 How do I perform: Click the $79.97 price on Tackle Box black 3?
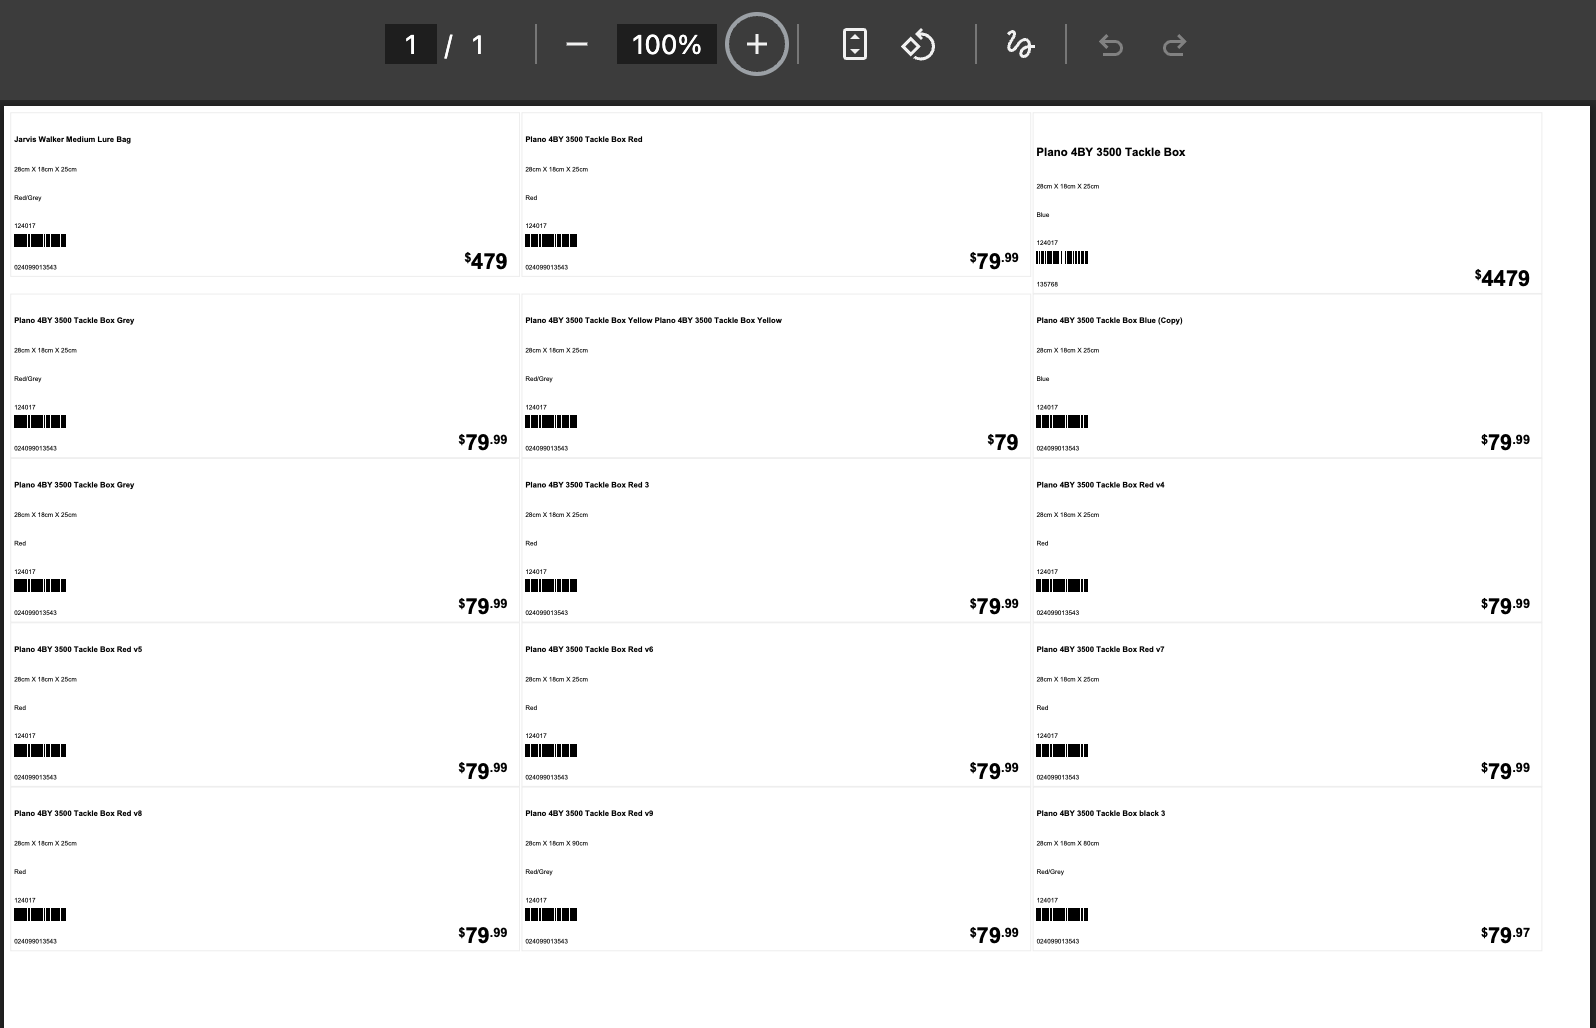tap(1506, 934)
